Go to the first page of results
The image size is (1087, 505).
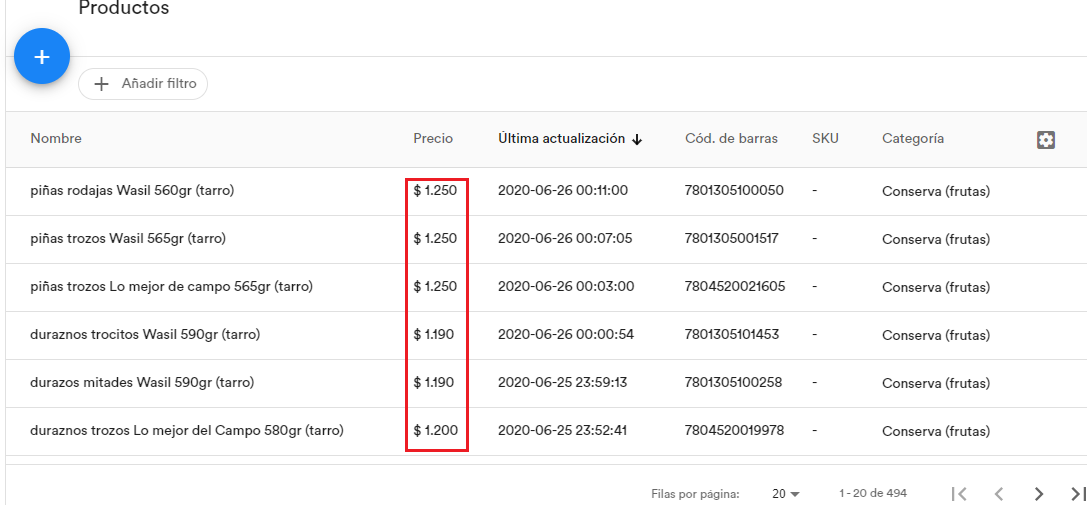[x=959, y=493]
